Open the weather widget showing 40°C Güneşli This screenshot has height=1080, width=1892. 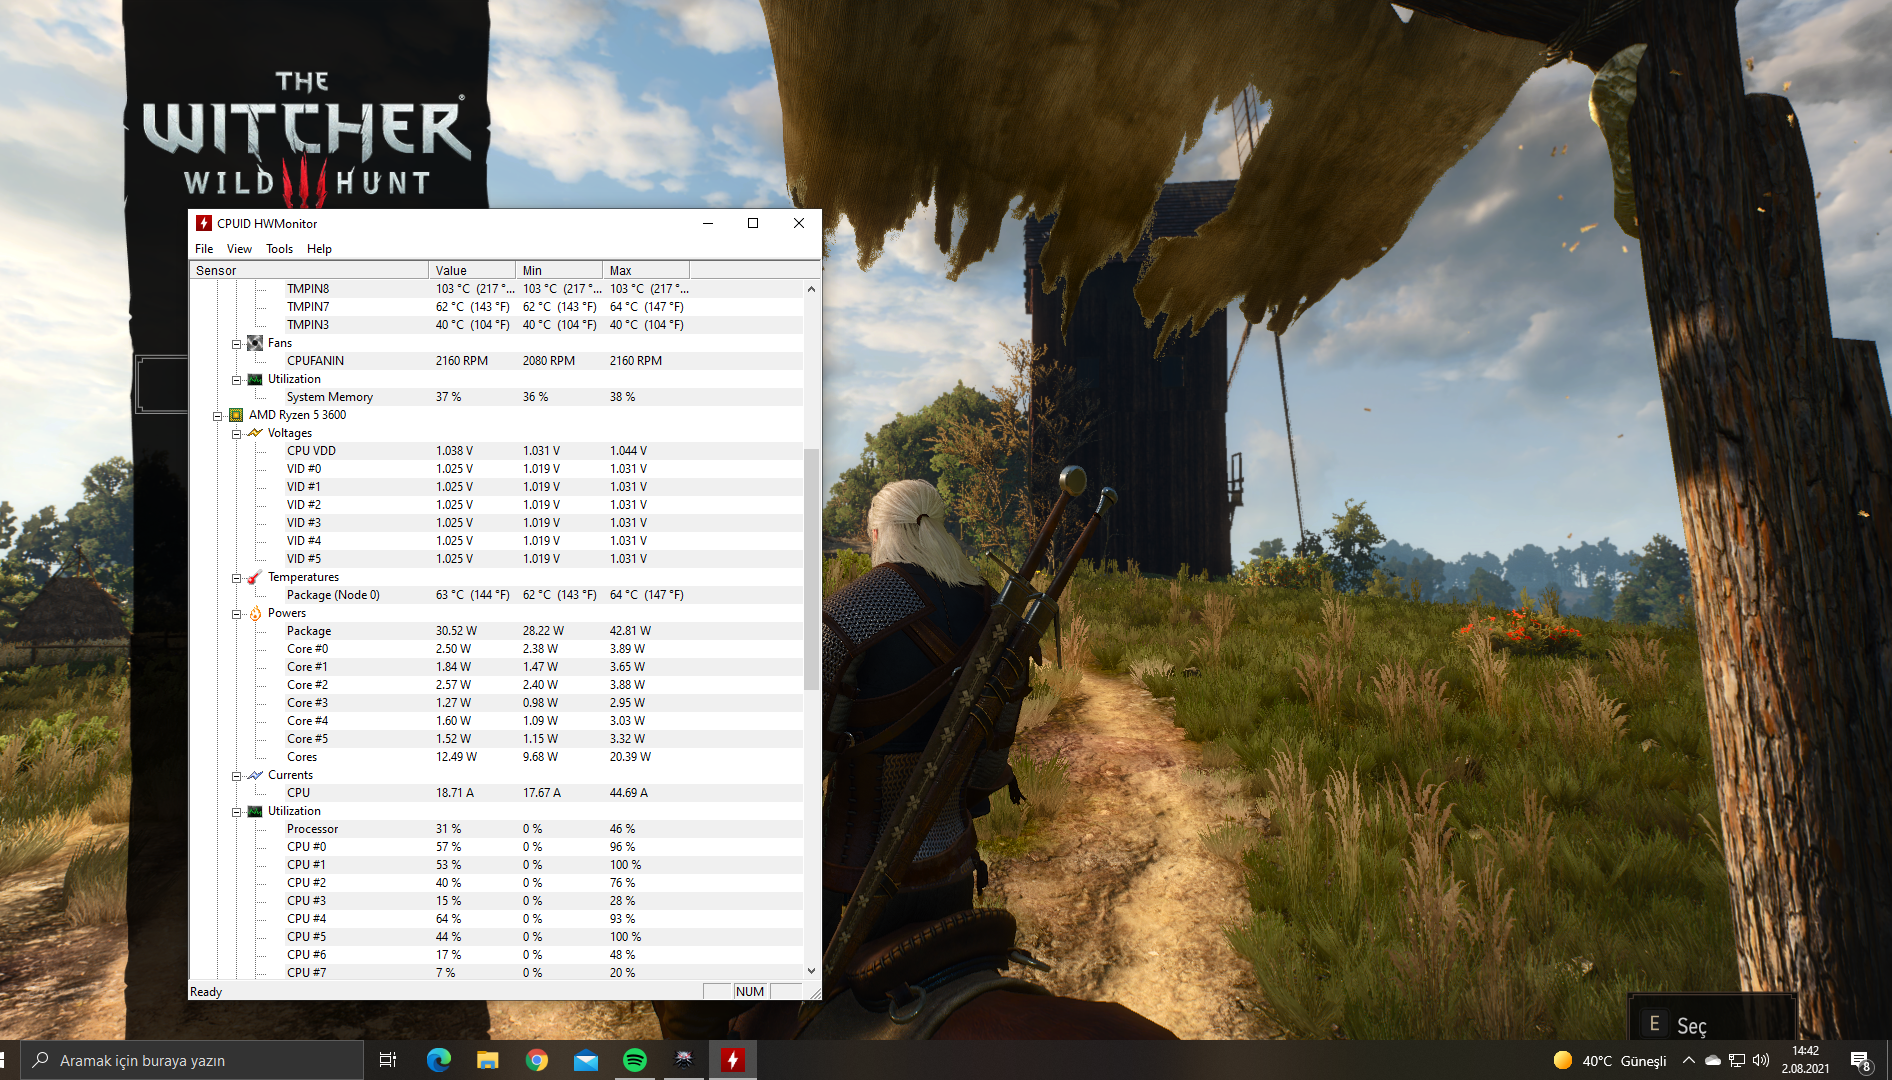[x=1610, y=1061]
